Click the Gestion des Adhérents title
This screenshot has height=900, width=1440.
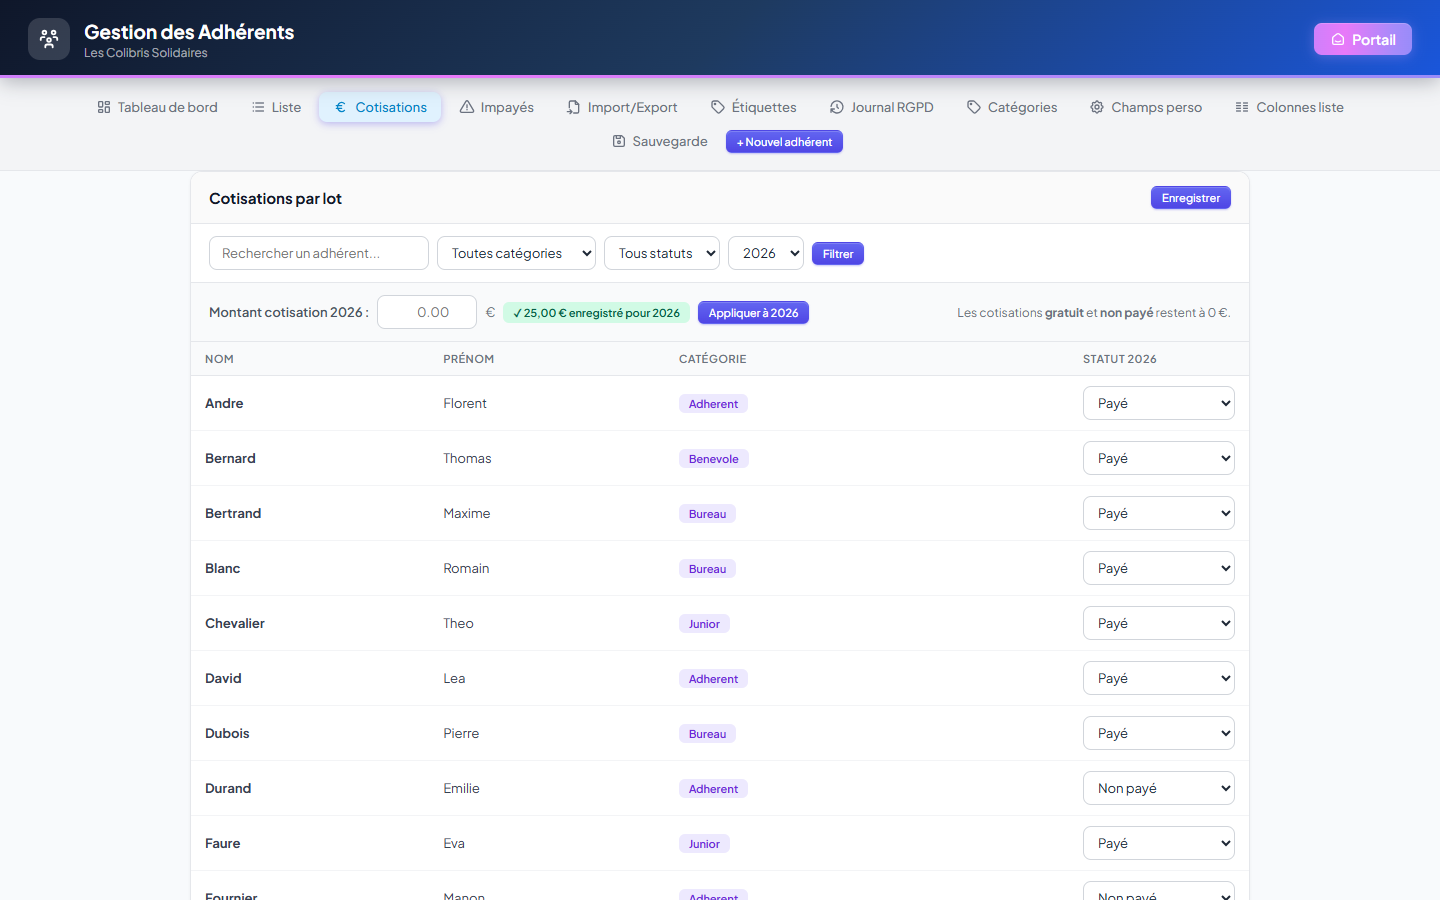pos(189,32)
